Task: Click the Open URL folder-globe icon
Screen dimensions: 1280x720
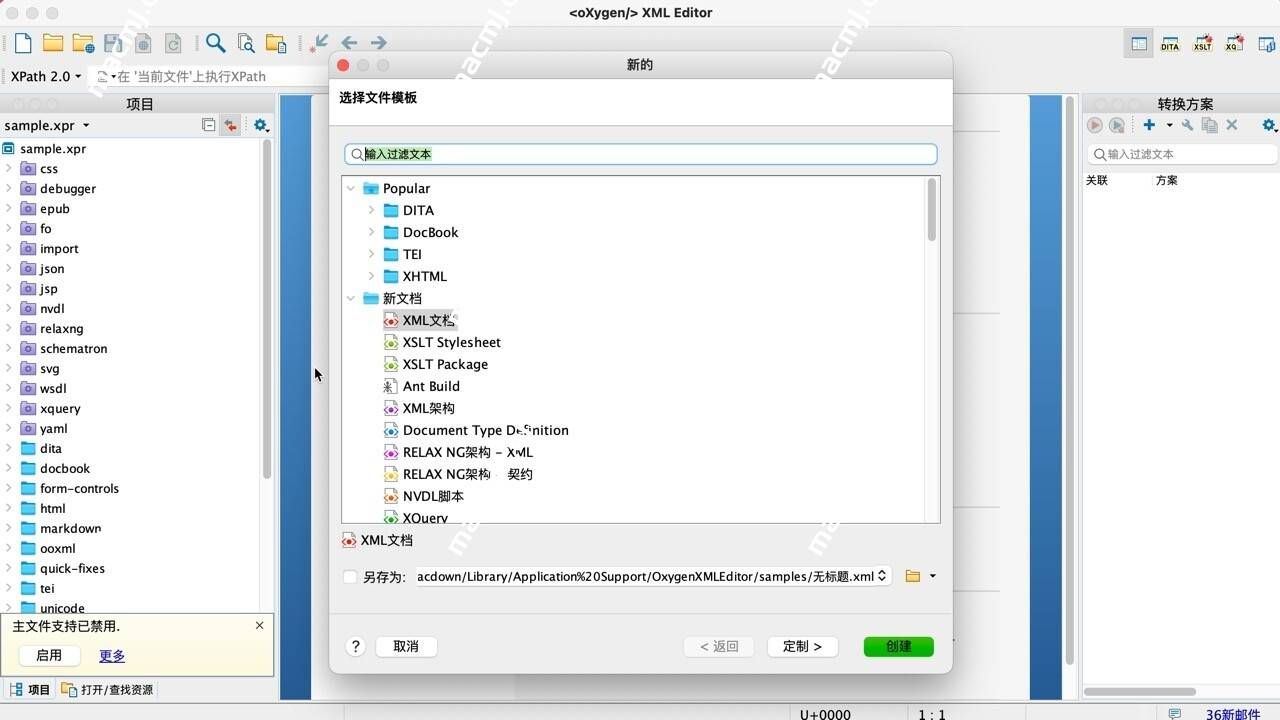Action: [83, 43]
